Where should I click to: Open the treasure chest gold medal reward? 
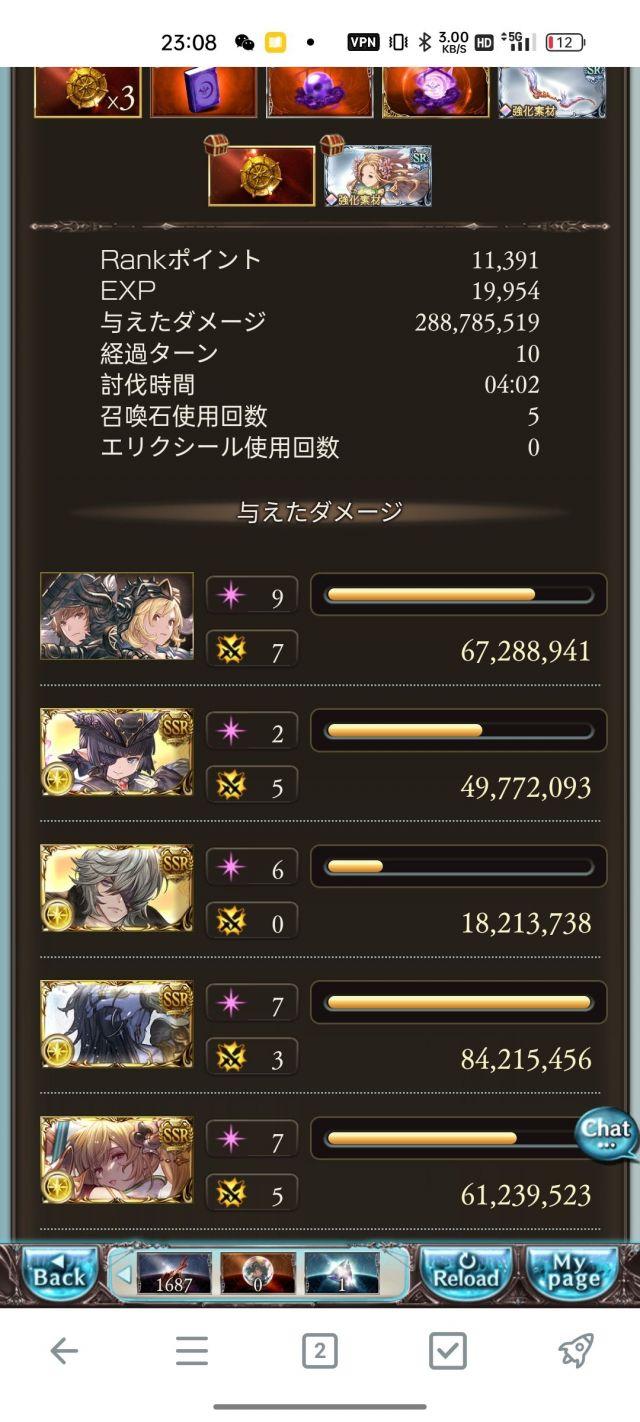click(261, 175)
